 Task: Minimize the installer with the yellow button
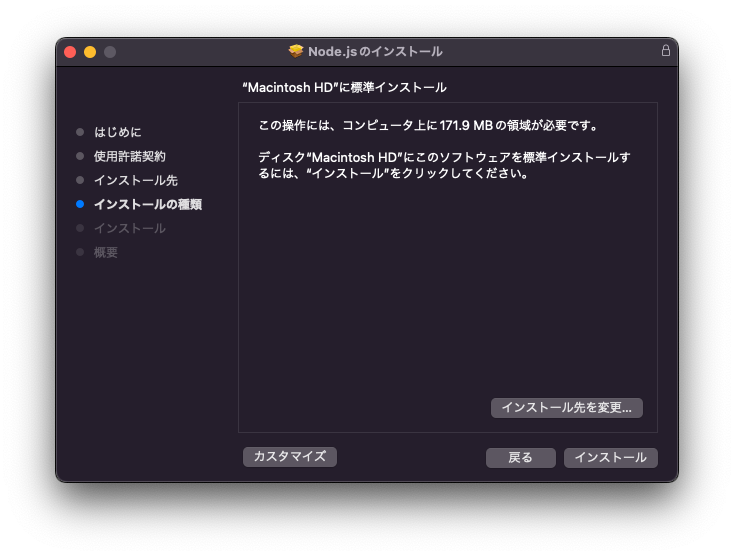pos(90,51)
